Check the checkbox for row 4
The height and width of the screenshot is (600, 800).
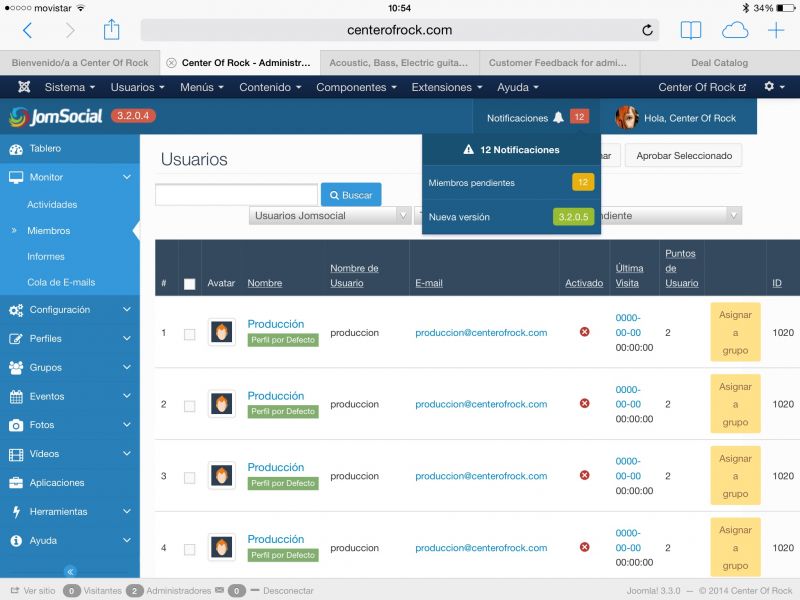pyautogui.click(x=189, y=549)
